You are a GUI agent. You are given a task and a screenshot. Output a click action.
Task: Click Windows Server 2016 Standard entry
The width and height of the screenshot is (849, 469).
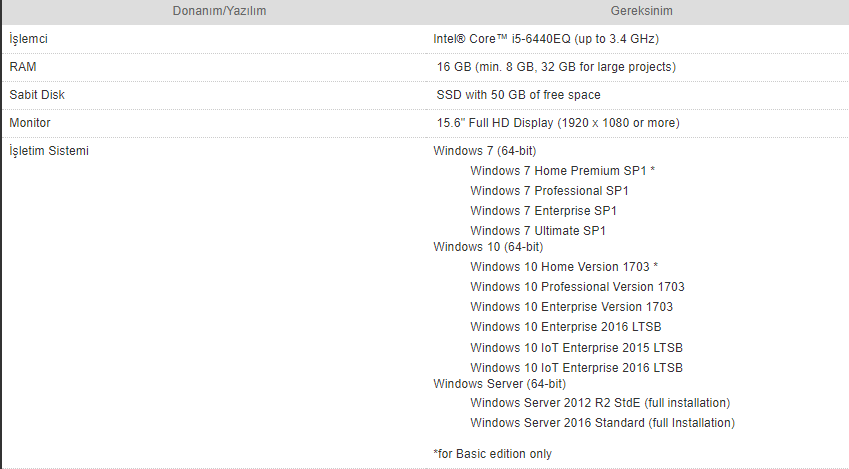[x=602, y=423]
